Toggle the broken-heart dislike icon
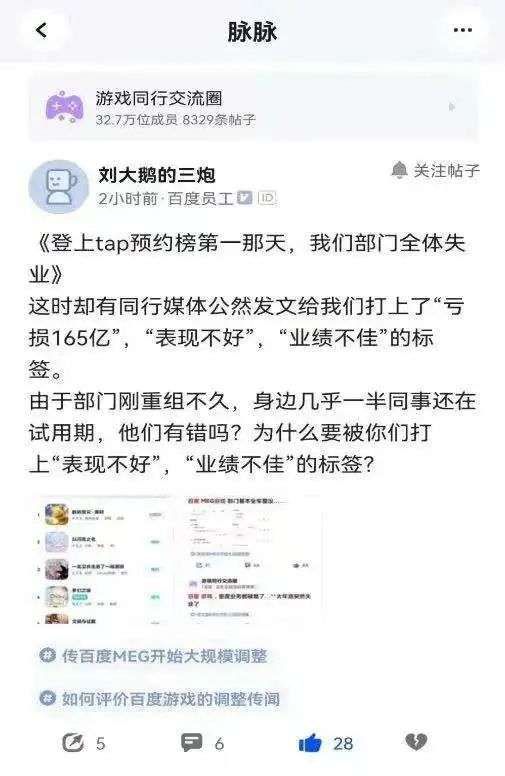505x776 pixels. pyautogui.click(x=416, y=742)
